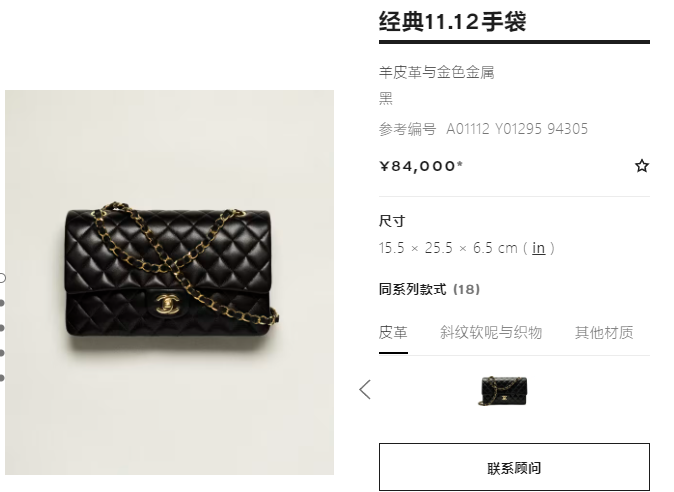Switch dimensions to inches via 'in' link
Screen dimensions: 674x492
pos(538,248)
